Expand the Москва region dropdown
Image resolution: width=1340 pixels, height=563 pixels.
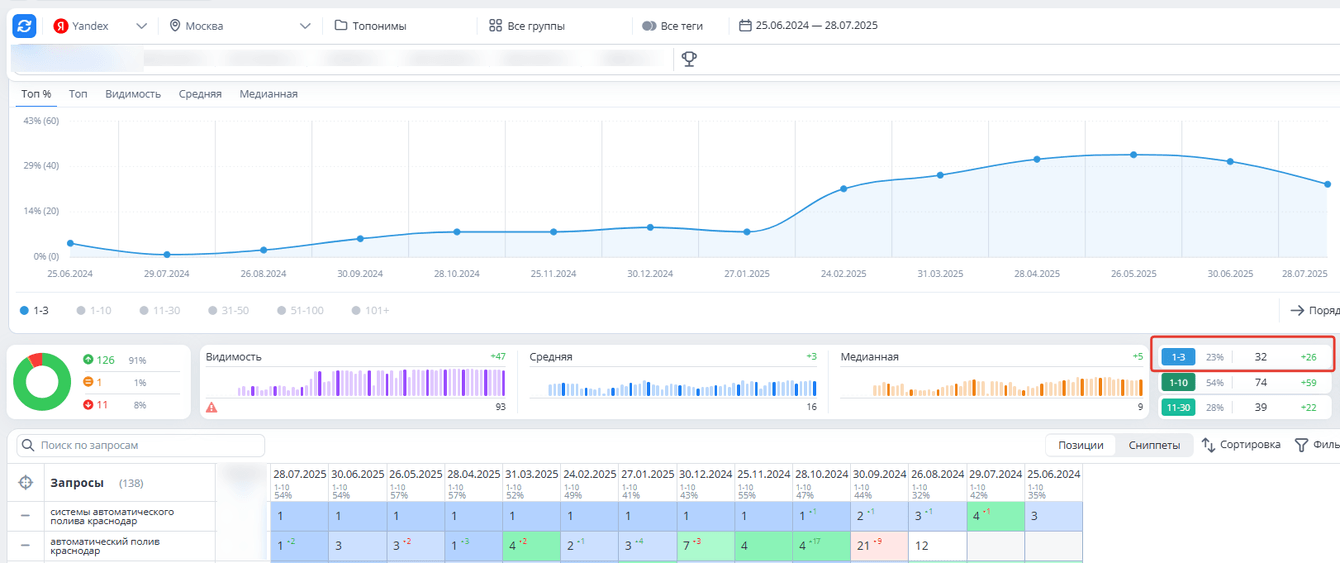tap(240, 26)
